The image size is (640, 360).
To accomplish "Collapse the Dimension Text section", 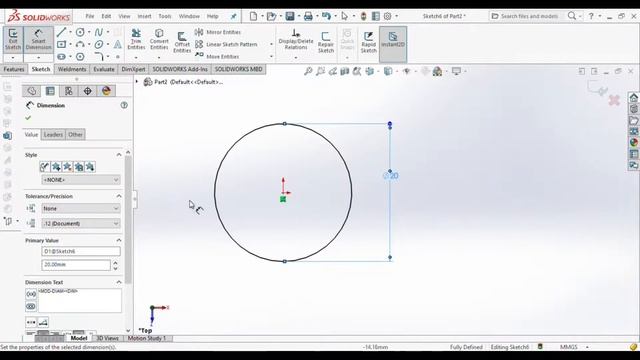I will tap(119, 282).
